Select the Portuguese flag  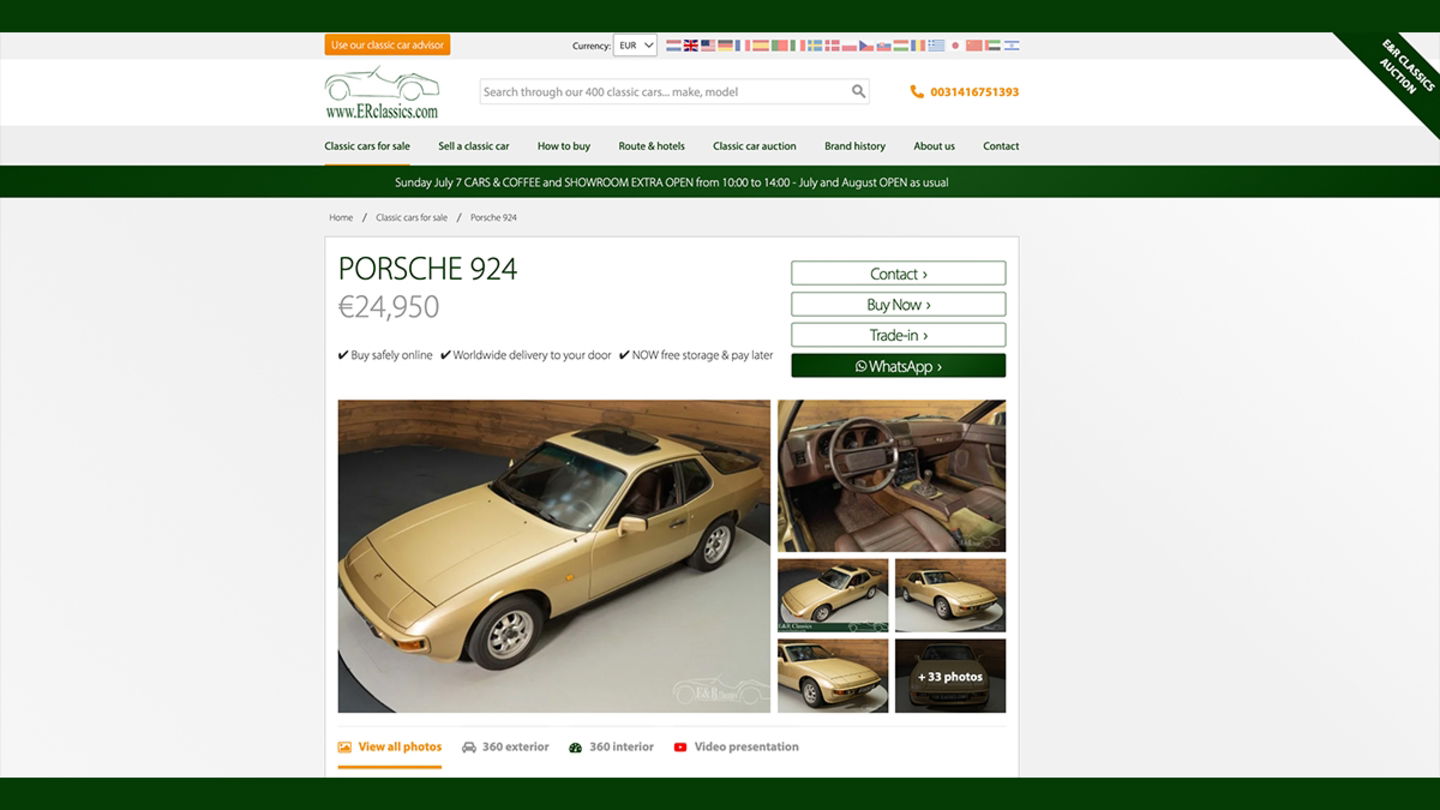[x=780, y=45]
